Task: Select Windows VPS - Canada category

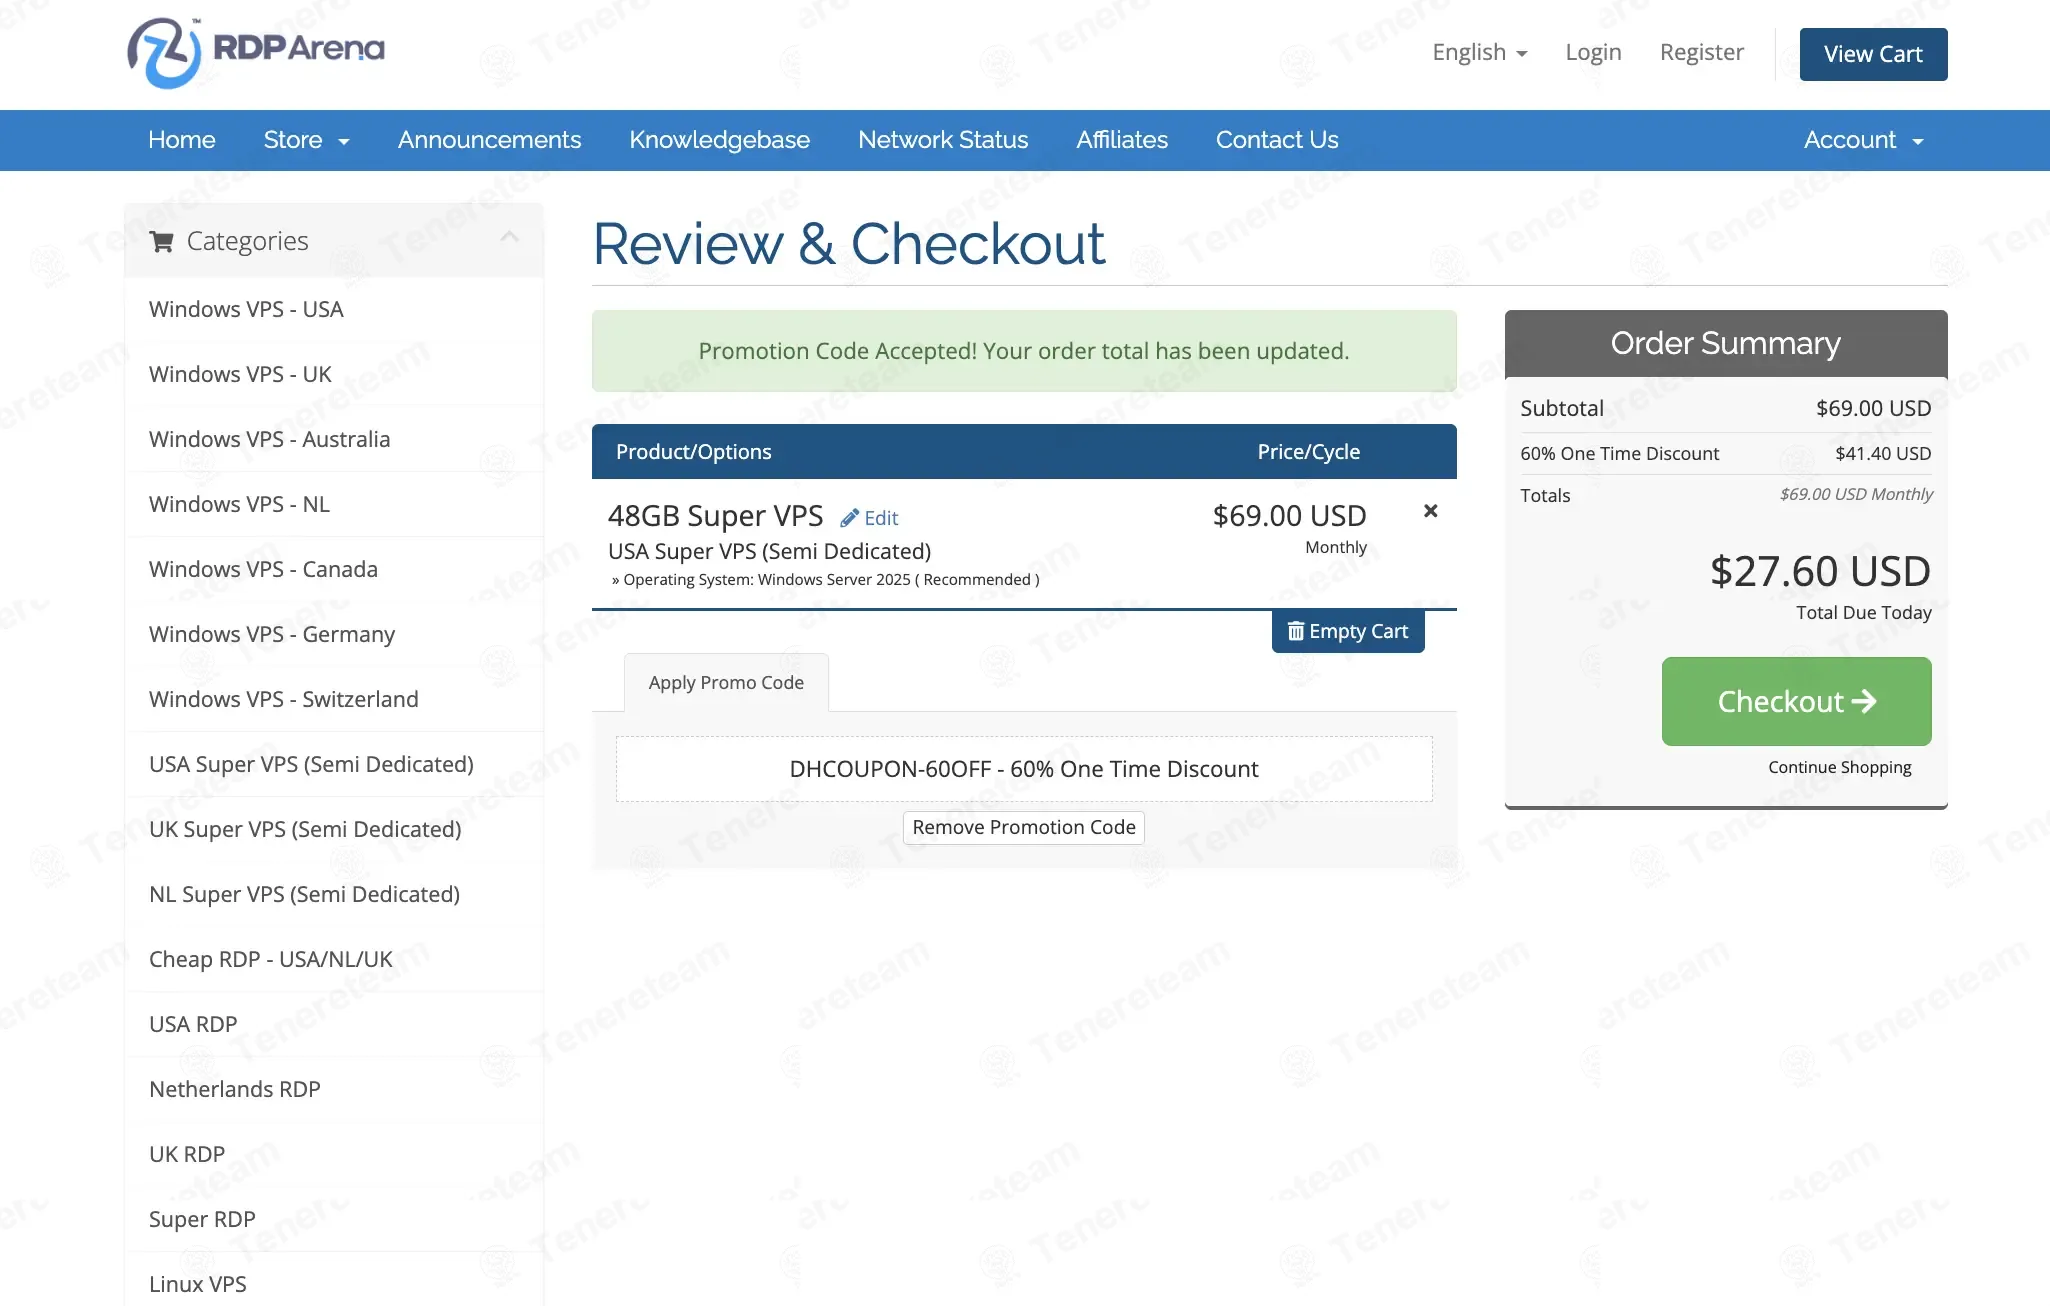Action: 334,569
